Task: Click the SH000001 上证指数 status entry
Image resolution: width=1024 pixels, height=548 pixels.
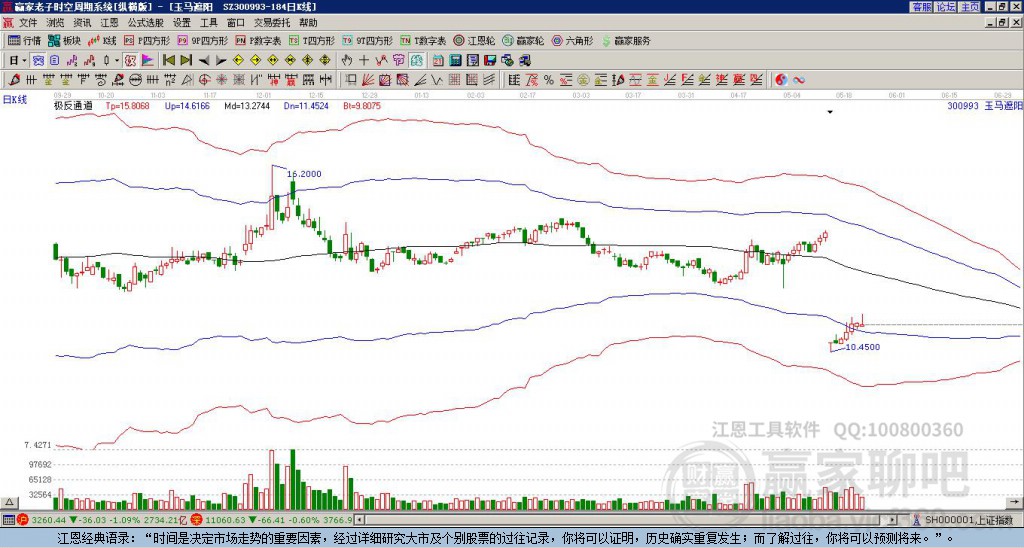Action: coord(969,520)
